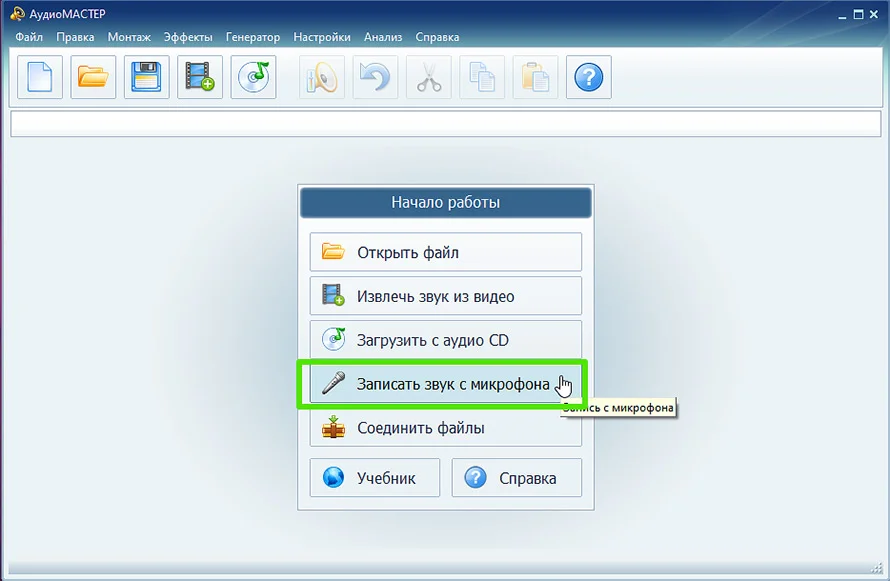Screen dimensions: 890x581
Task: Click the Save floppy disk toolbar icon
Action: point(147,77)
